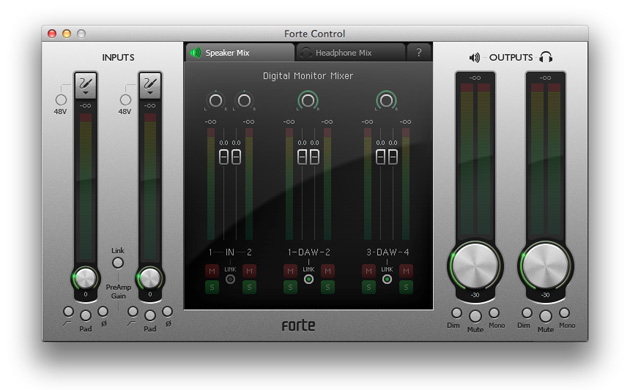Image resolution: width=630 pixels, height=390 pixels.
Task: Toggle Link for IN 1-2 channels
Action: (230, 279)
